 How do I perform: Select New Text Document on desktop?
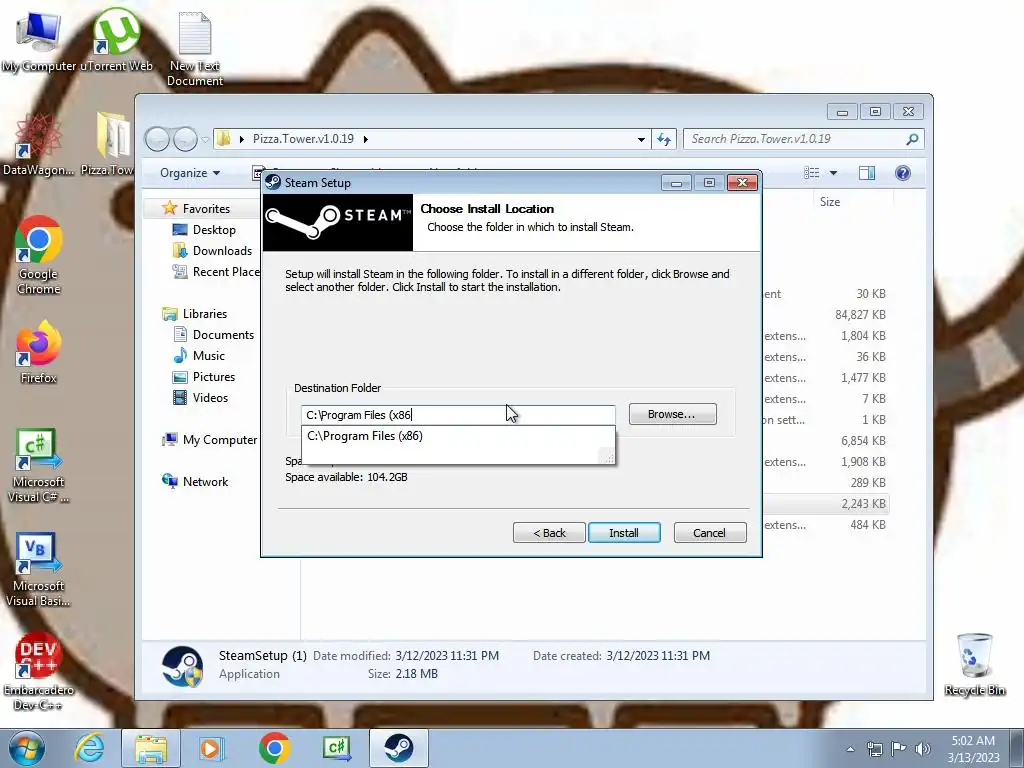(x=195, y=49)
